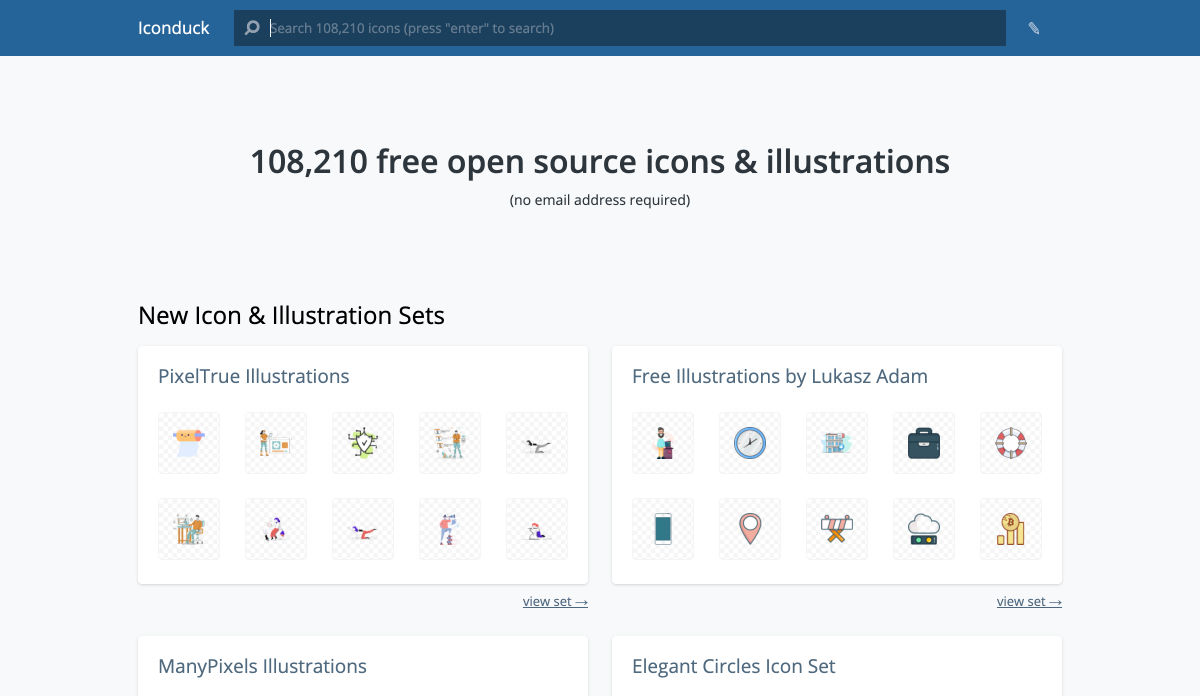Open the ManyPixels Illustrations set
The image size is (1200, 696).
pos(262,666)
